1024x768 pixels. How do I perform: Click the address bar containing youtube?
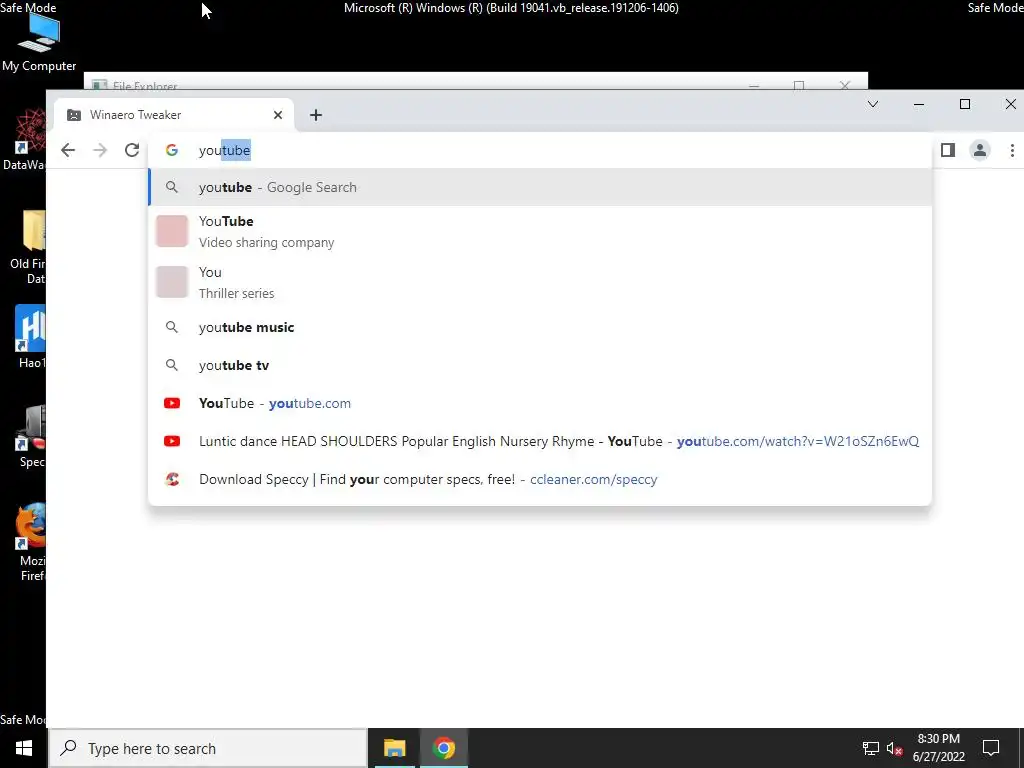[x=540, y=150]
